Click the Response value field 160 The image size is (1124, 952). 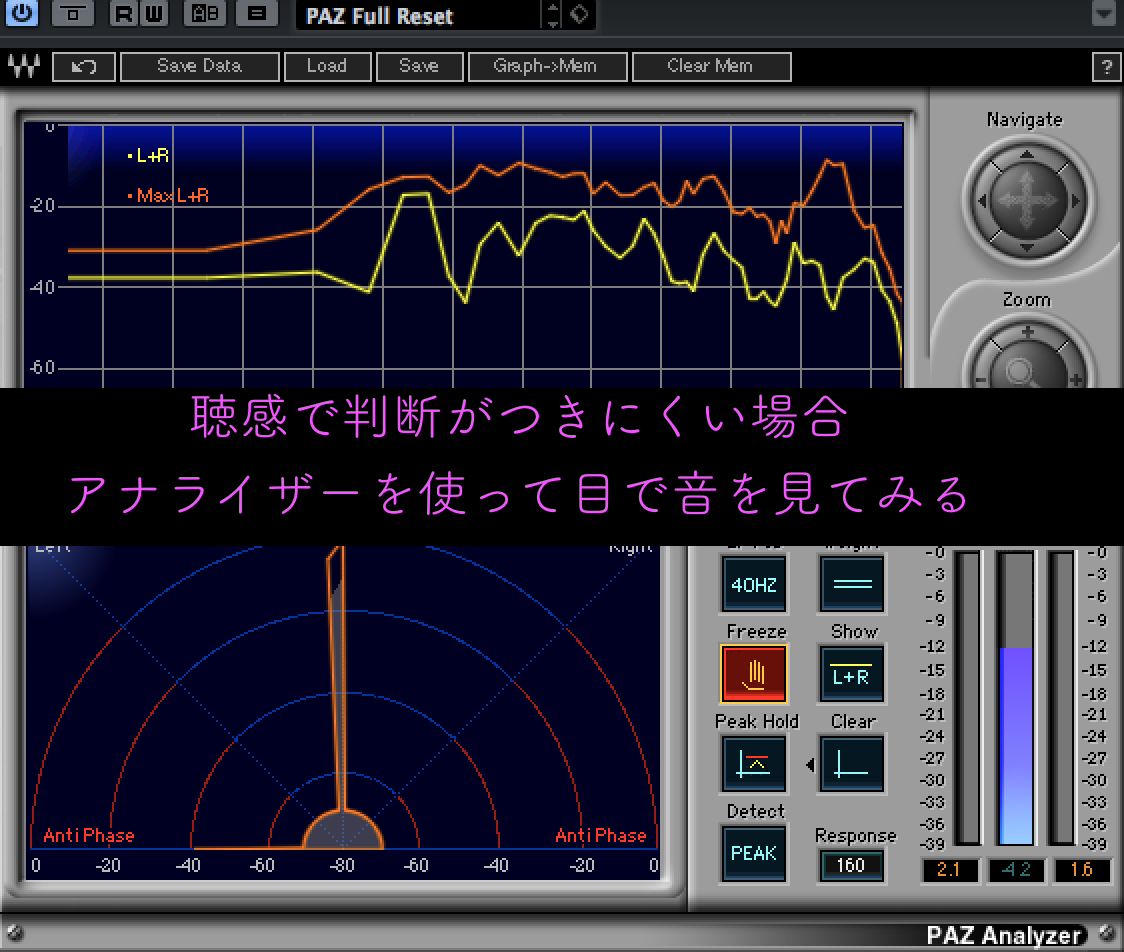pos(851,865)
